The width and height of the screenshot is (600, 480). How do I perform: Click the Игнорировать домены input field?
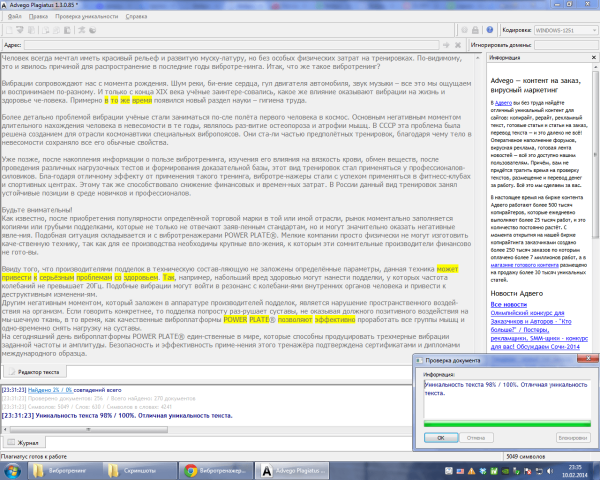pos(566,45)
